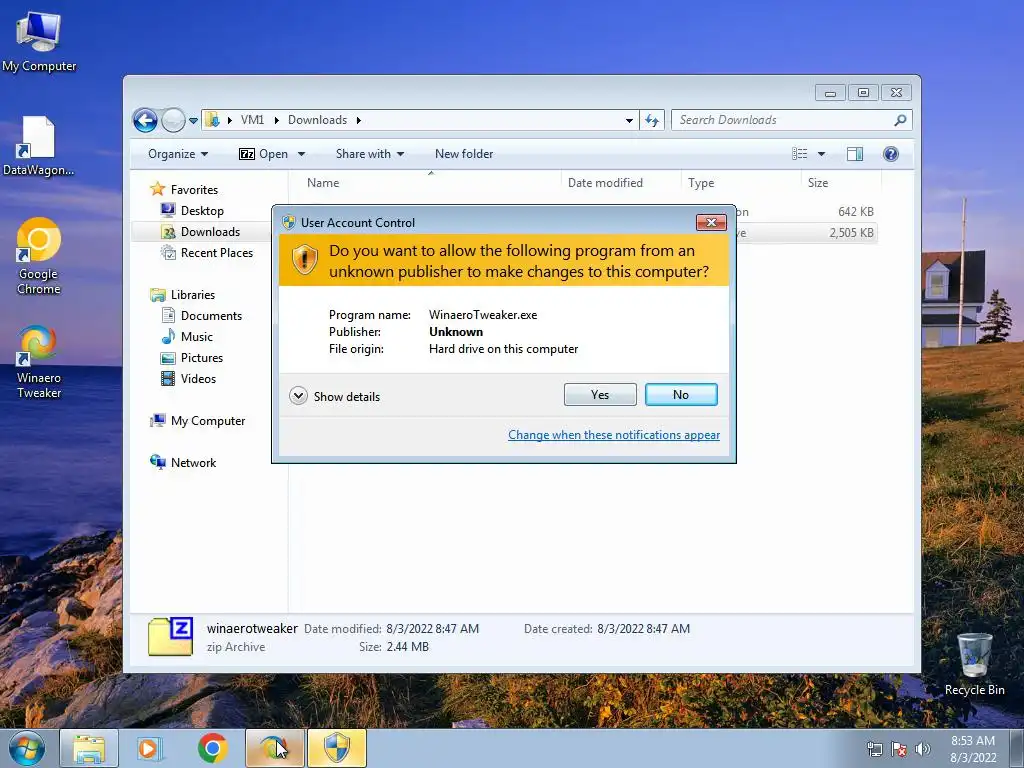The width and height of the screenshot is (1024, 768).
Task: Create a New folder
Action: (464, 154)
